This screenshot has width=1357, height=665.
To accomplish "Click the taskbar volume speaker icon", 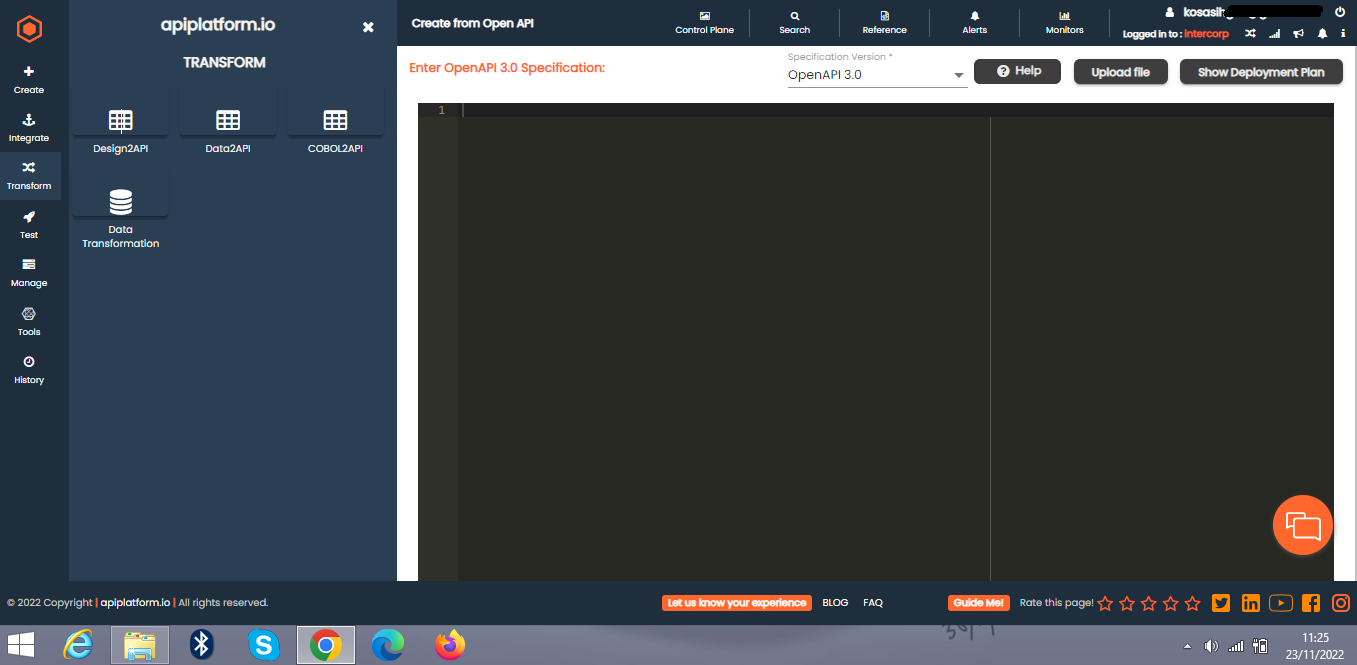I will tap(1211, 646).
